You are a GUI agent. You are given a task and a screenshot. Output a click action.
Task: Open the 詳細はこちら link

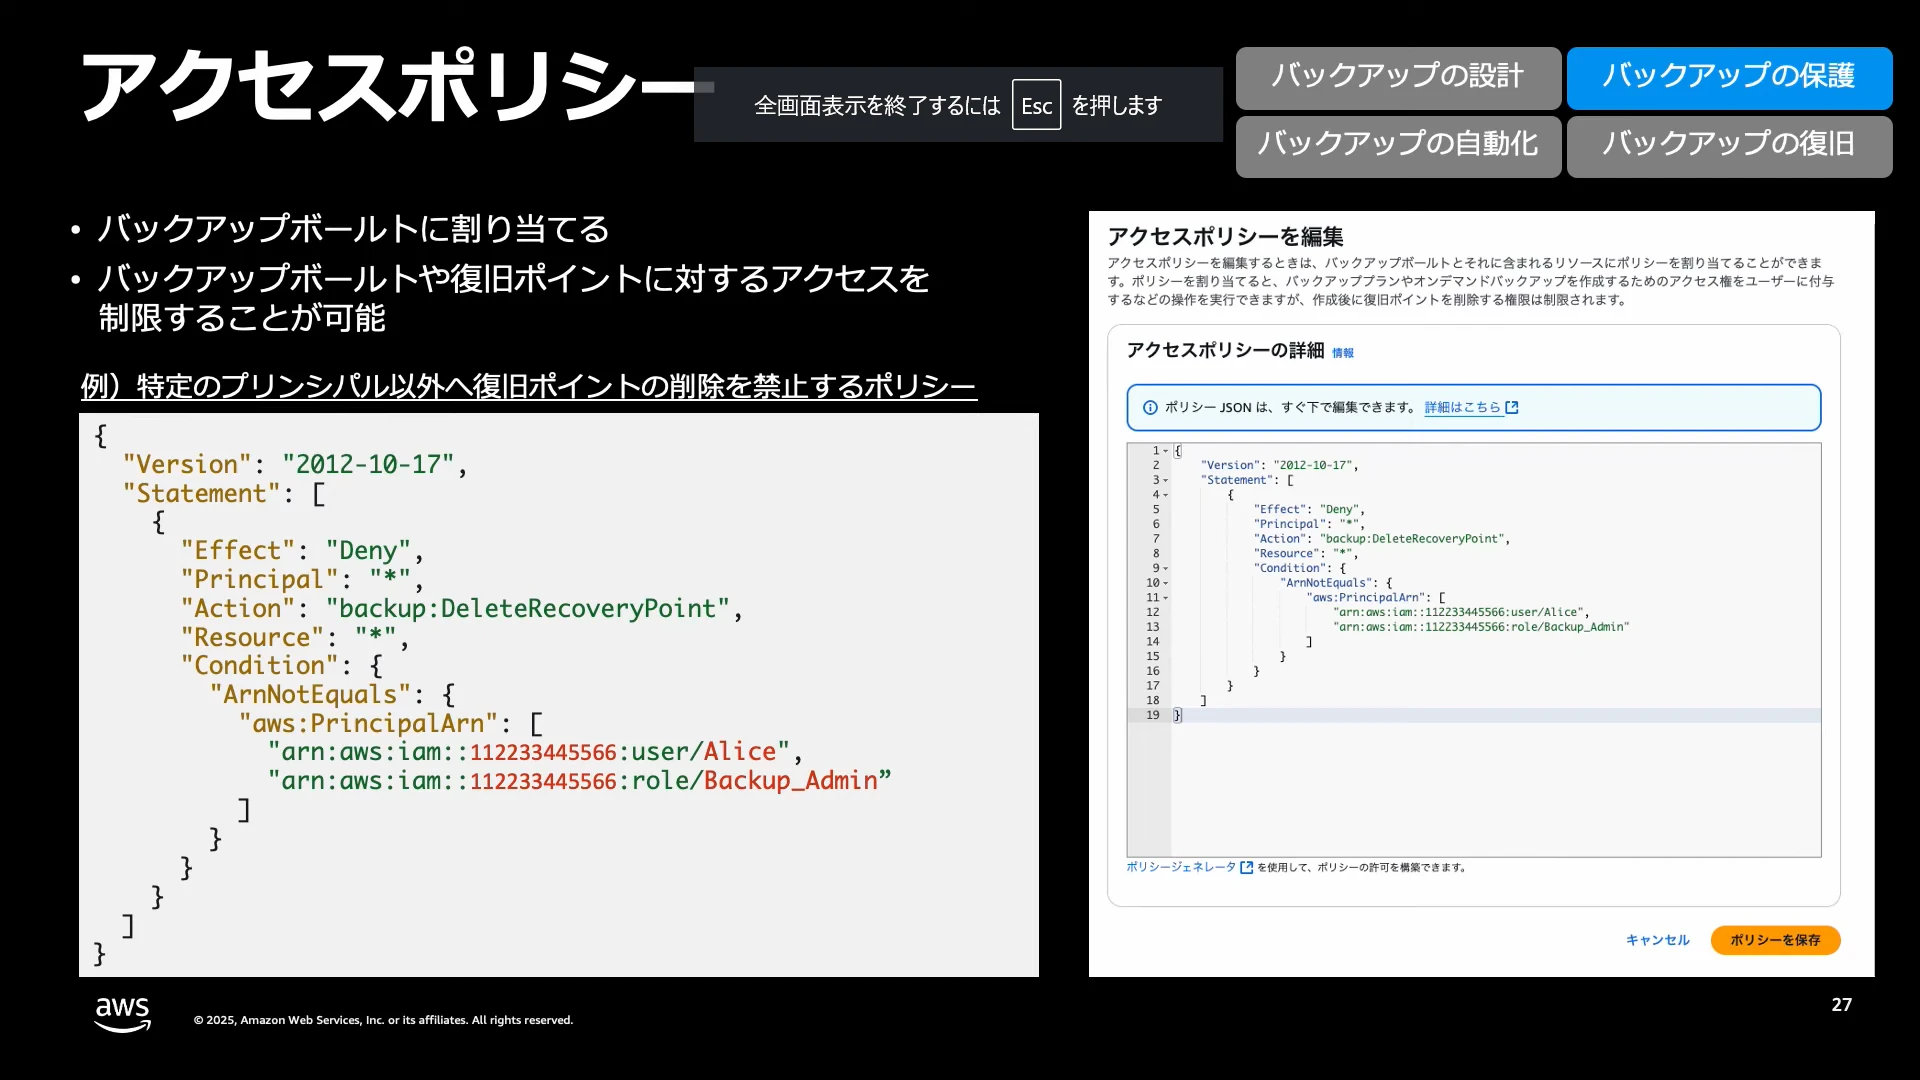click(1462, 408)
